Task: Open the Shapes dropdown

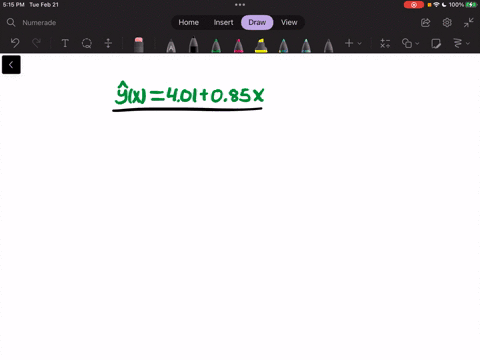Action: coord(410,43)
